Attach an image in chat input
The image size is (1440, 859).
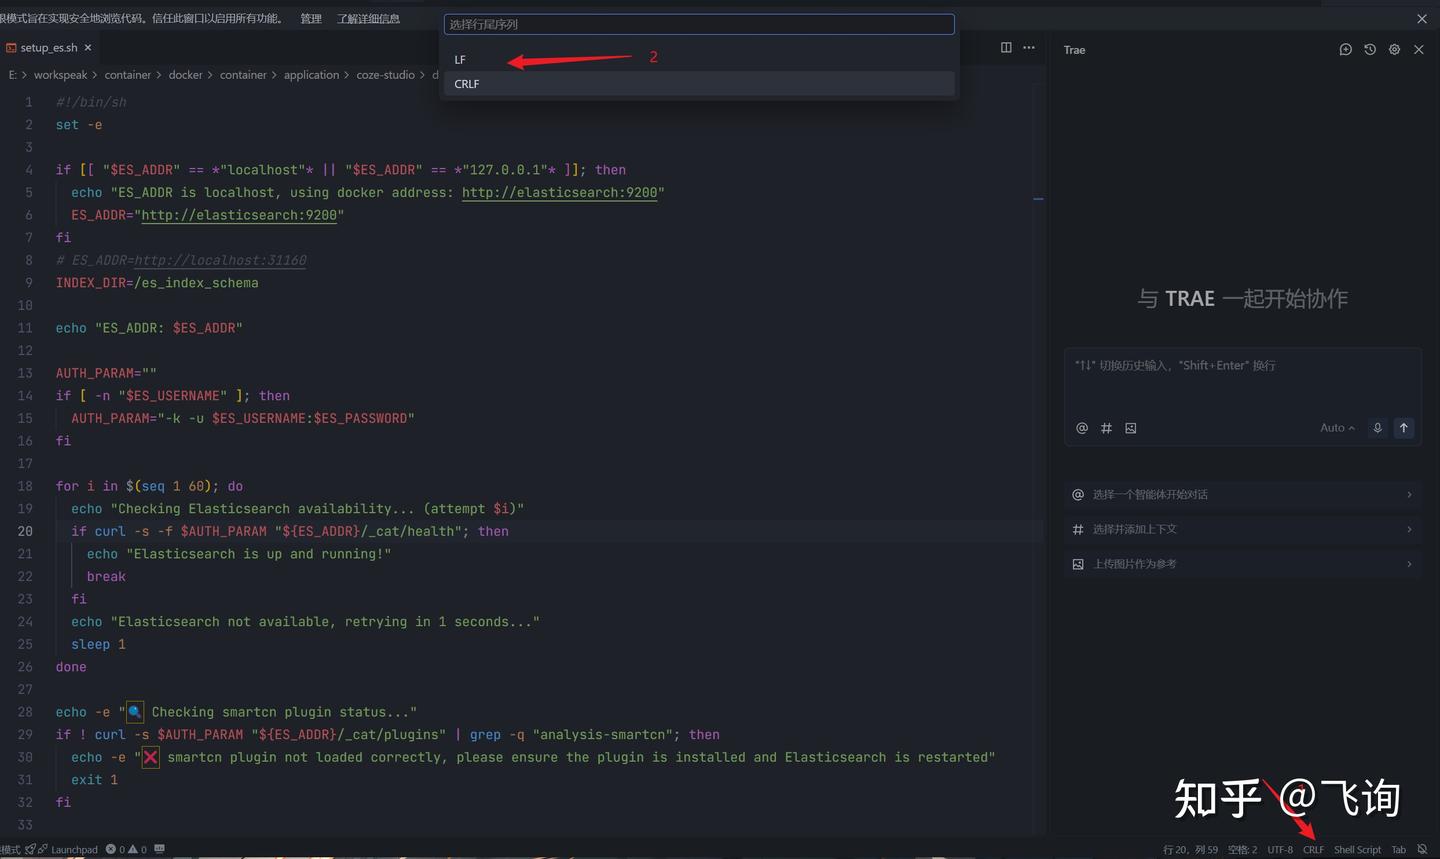click(1131, 428)
